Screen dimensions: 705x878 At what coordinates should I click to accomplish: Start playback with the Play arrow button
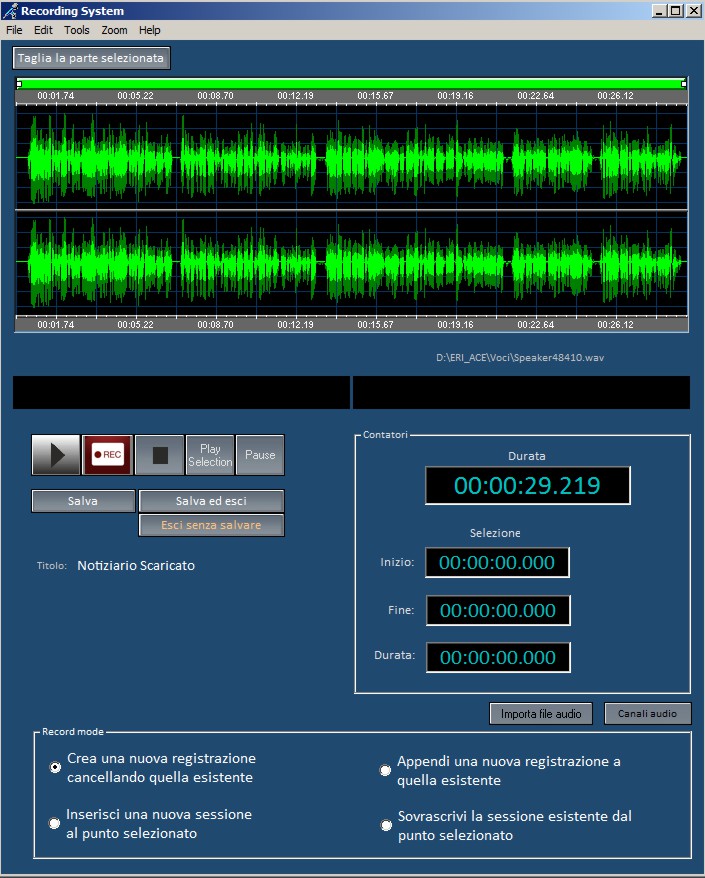coord(55,455)
